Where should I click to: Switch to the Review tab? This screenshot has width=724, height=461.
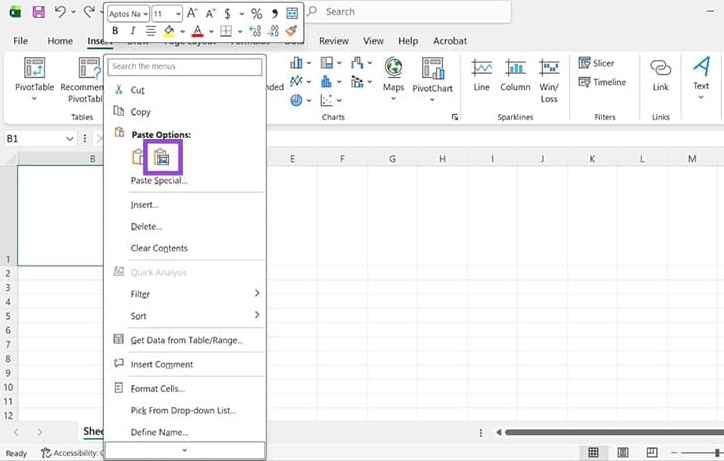[x=334, y=41]
